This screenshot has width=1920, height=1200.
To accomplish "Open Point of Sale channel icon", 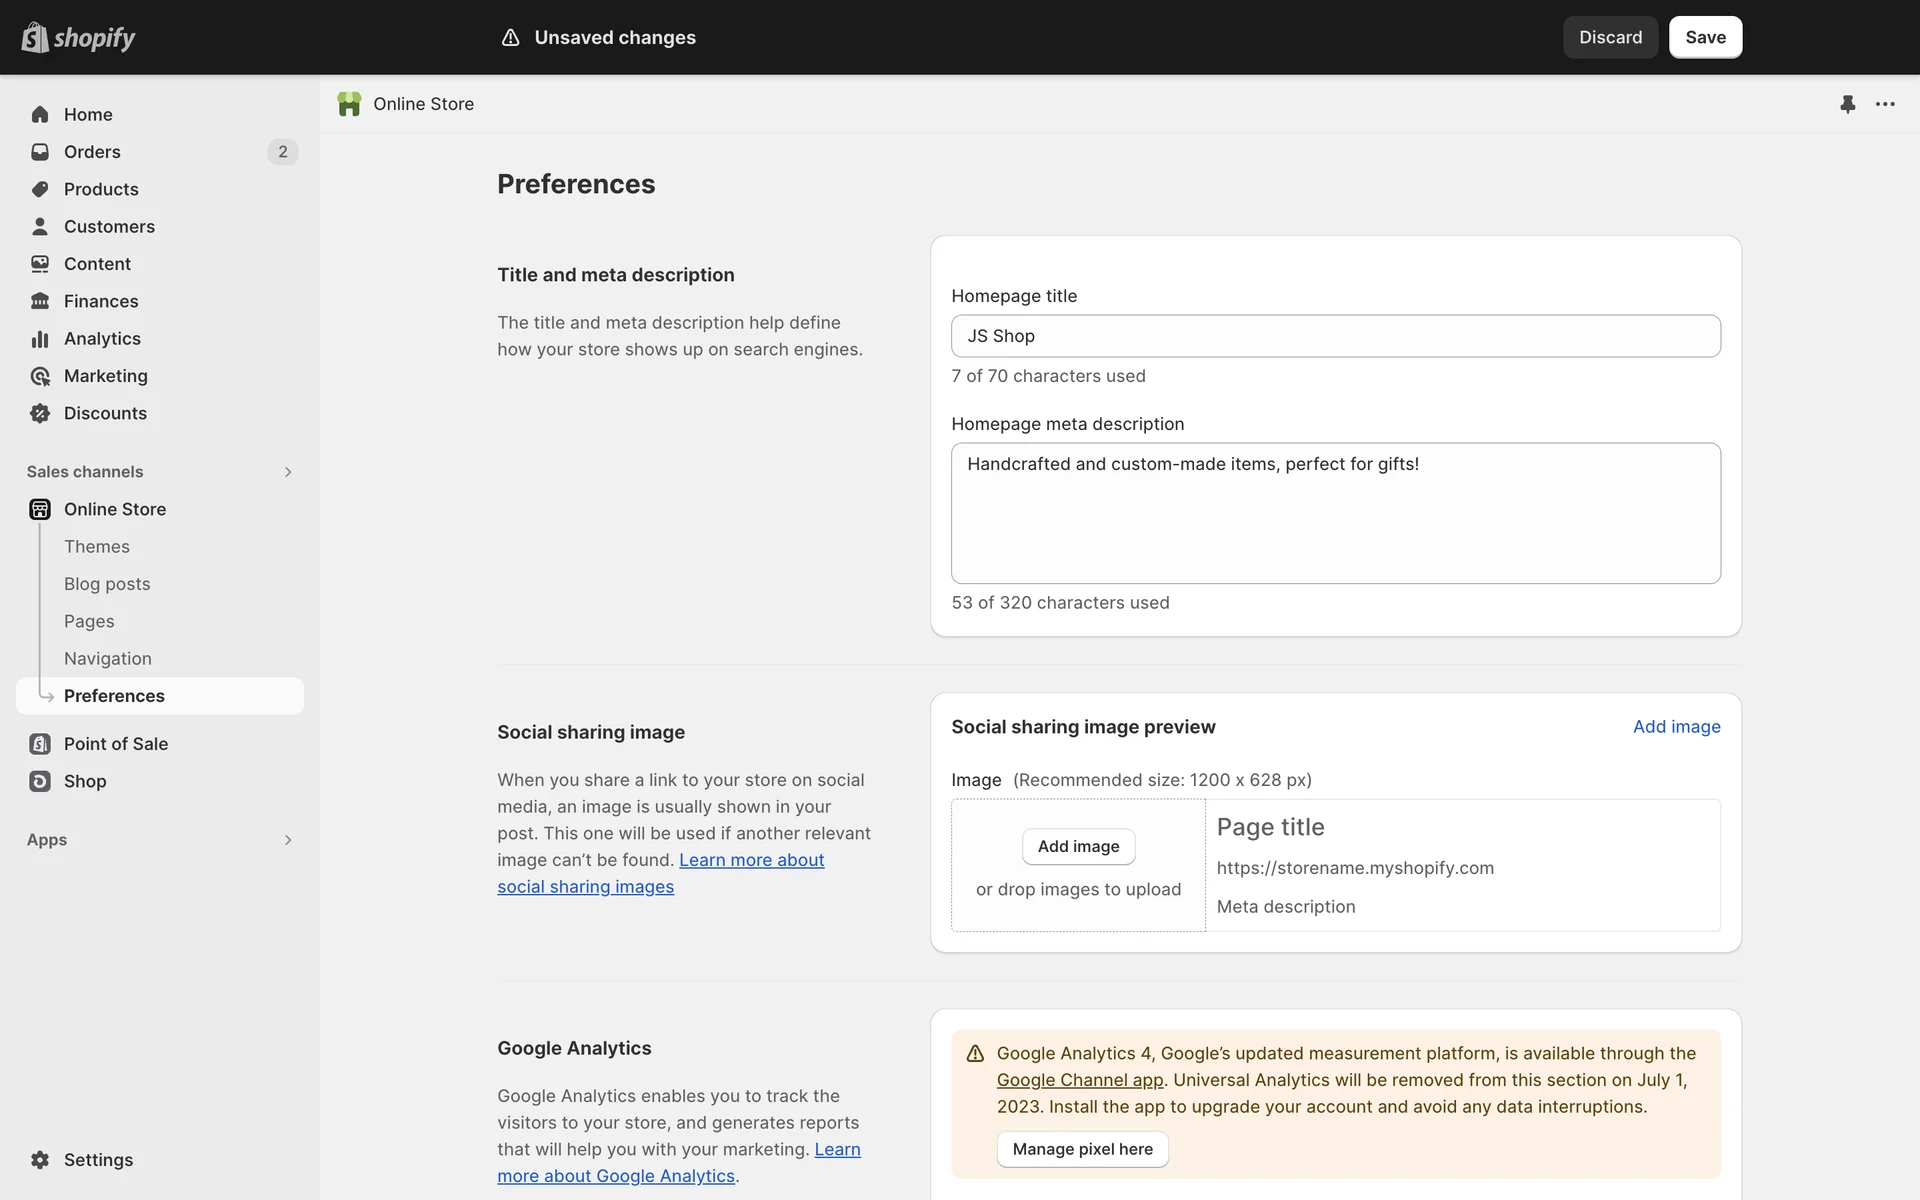I will 40,744.
